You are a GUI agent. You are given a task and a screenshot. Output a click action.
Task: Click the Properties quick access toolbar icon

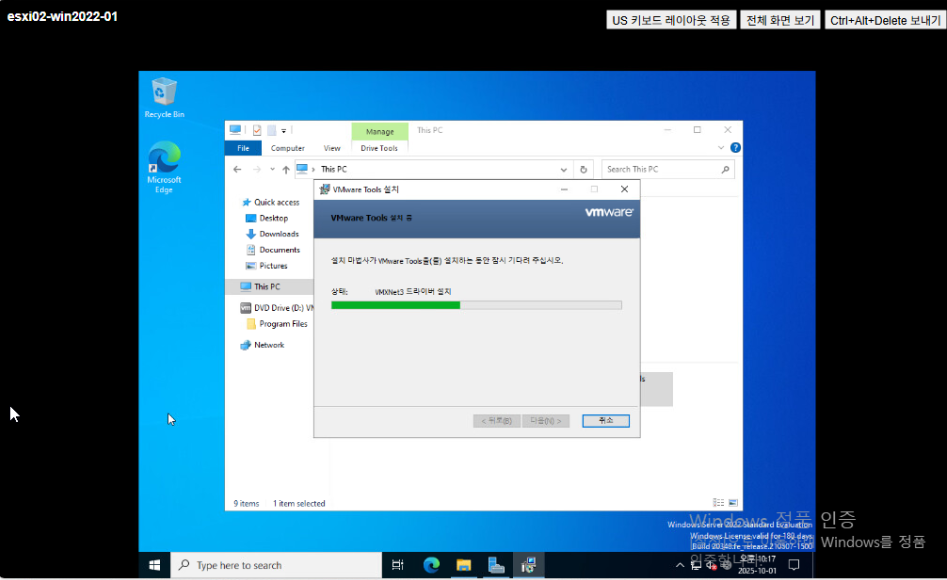tap(257, 130)
